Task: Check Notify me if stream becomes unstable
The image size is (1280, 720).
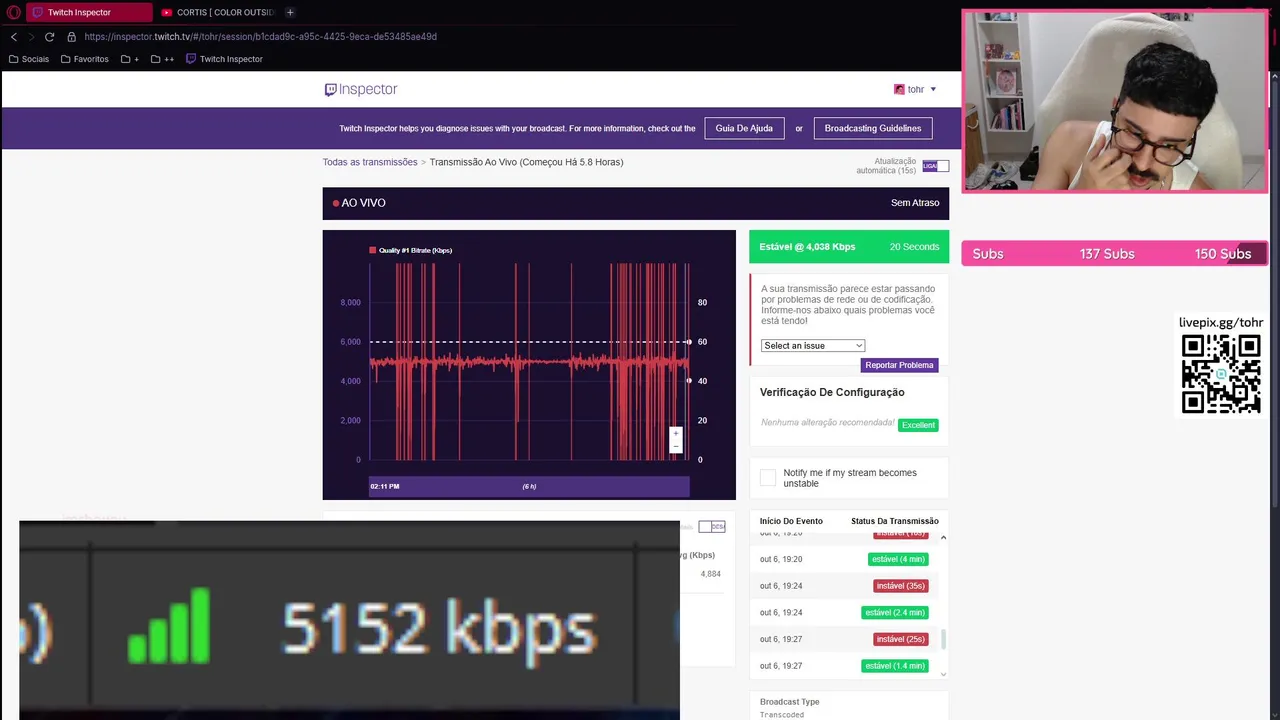Action: (x=768, y=478)
